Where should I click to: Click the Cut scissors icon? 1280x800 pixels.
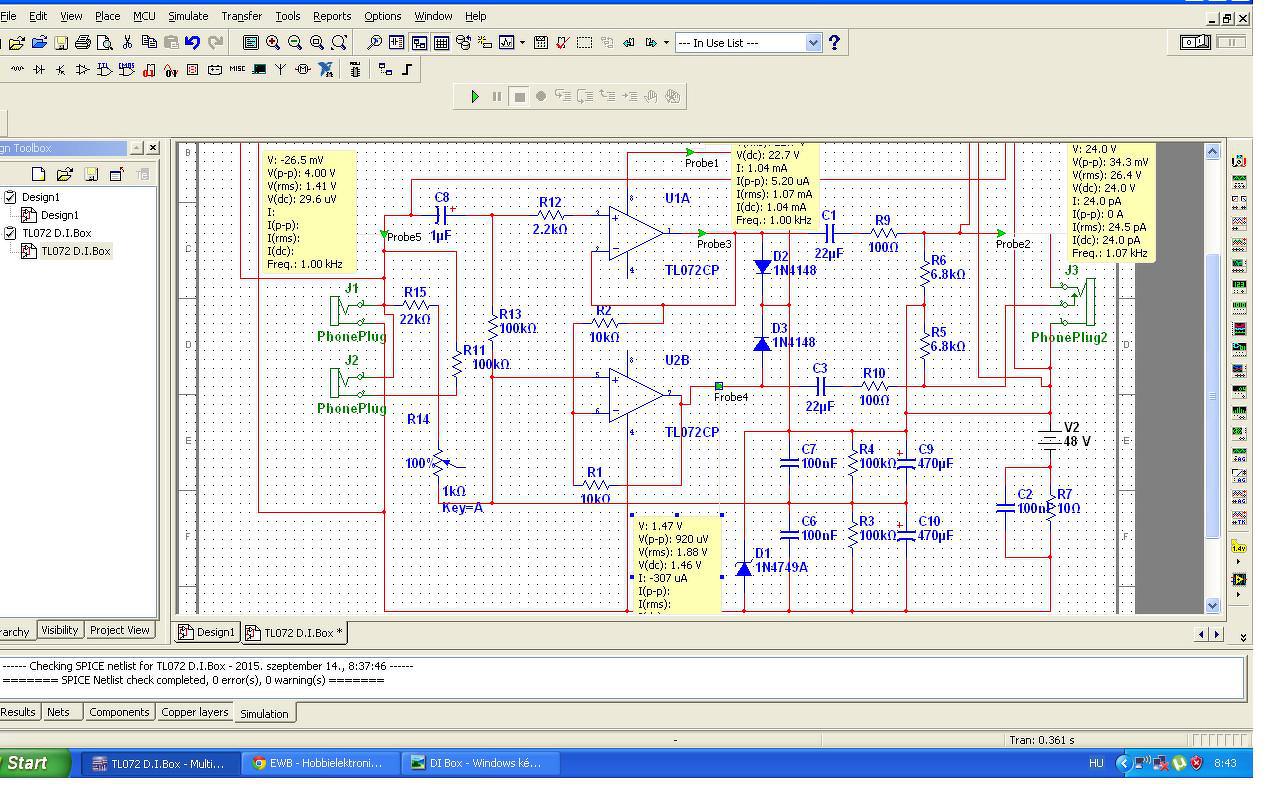click(x=128, y=43)
